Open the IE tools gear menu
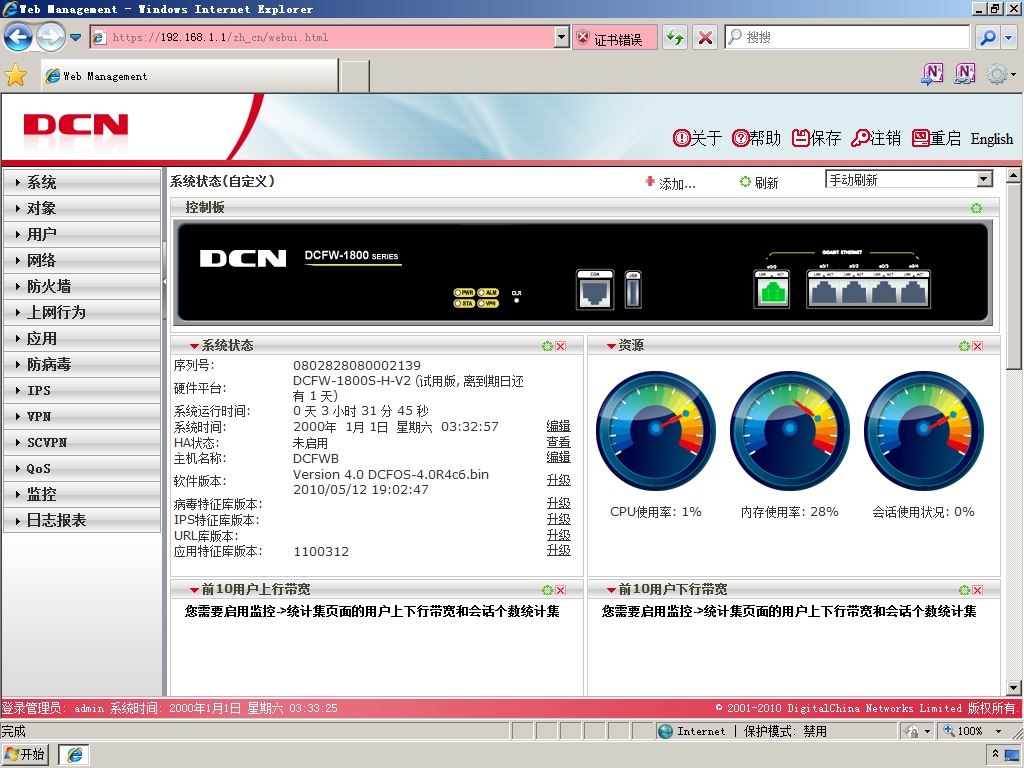 pyautogui.click(x=1000, y=74)
